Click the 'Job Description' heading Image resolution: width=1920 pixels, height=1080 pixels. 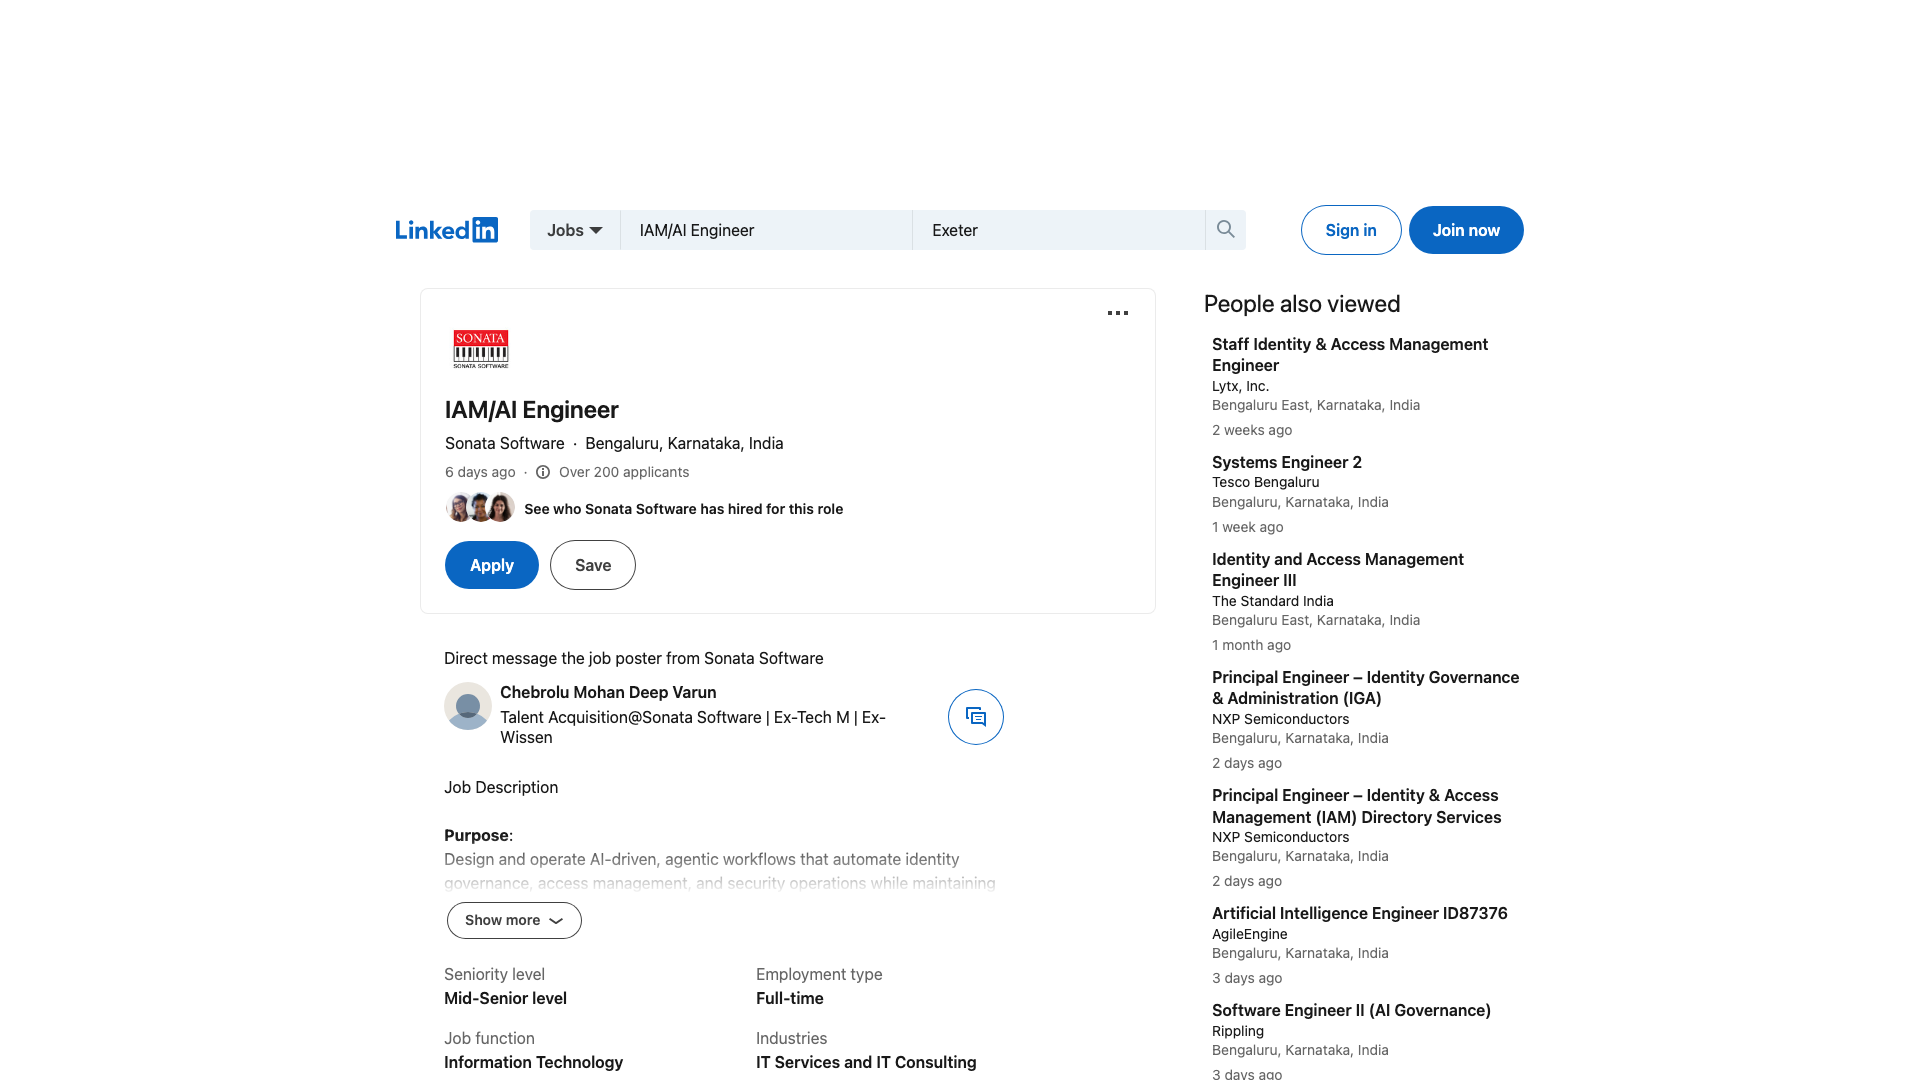pyautogui.click(x=501, y=787)
